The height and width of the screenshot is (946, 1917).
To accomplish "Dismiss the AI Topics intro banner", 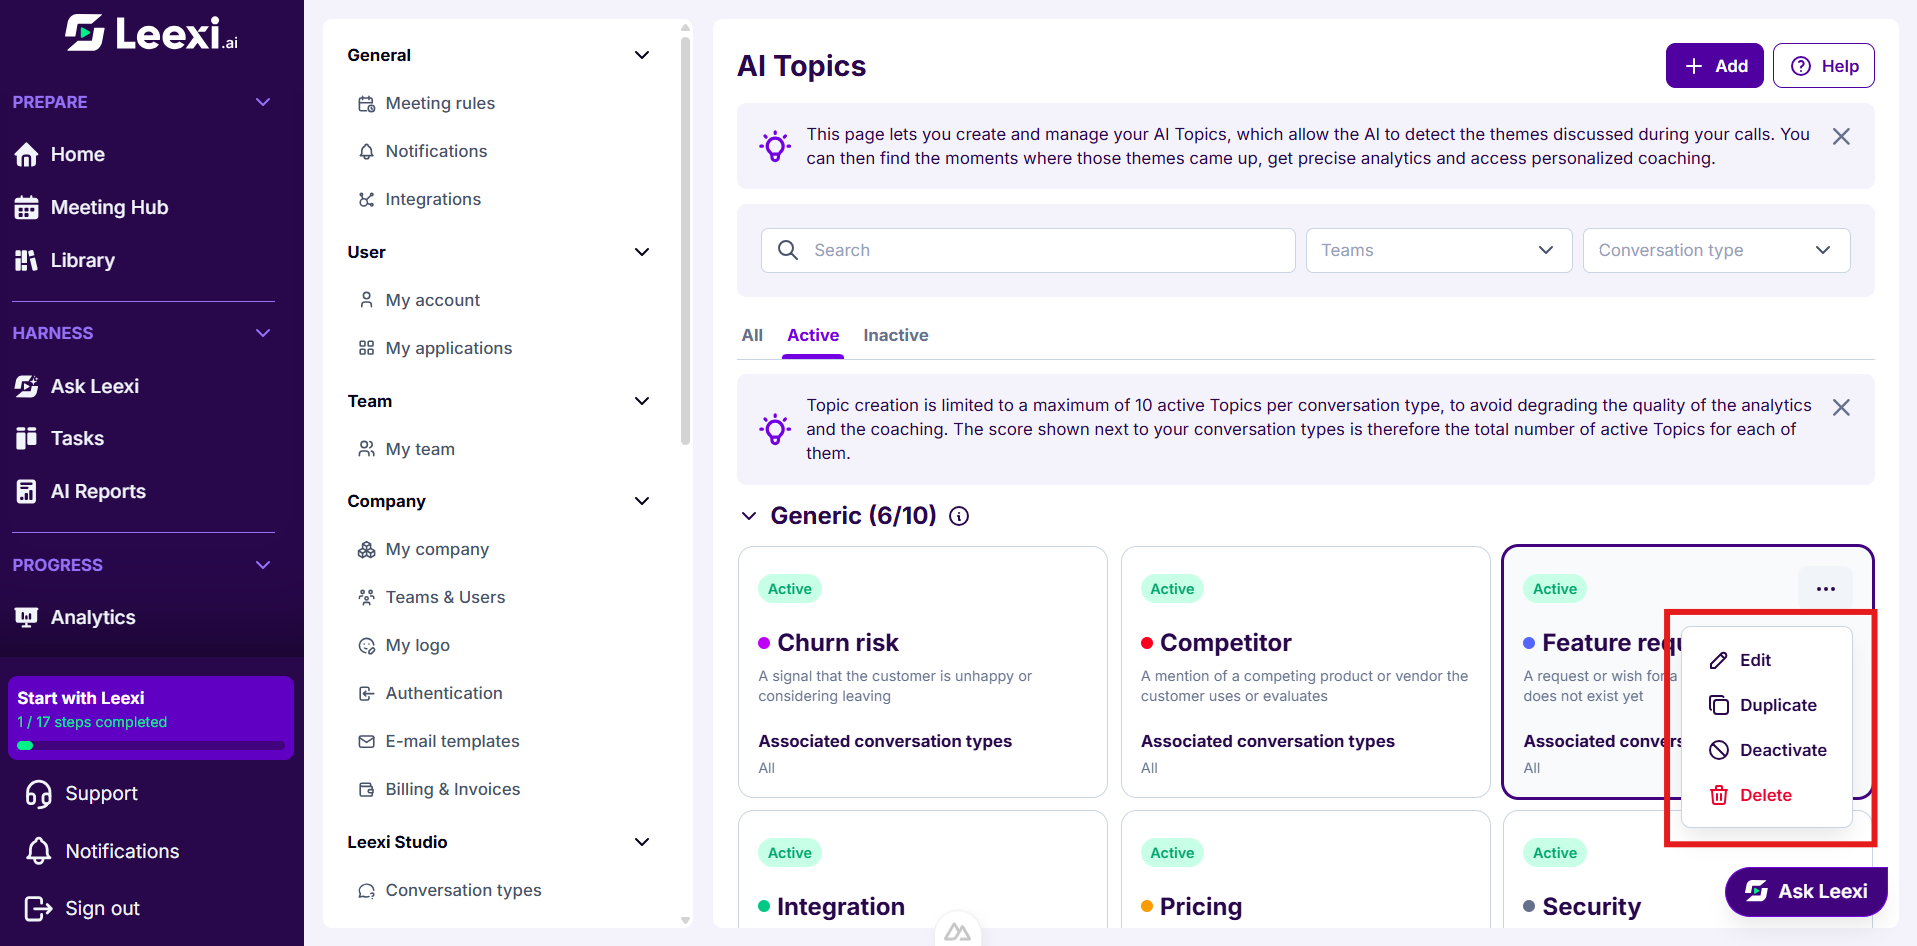I will [x=1840, y=136].
